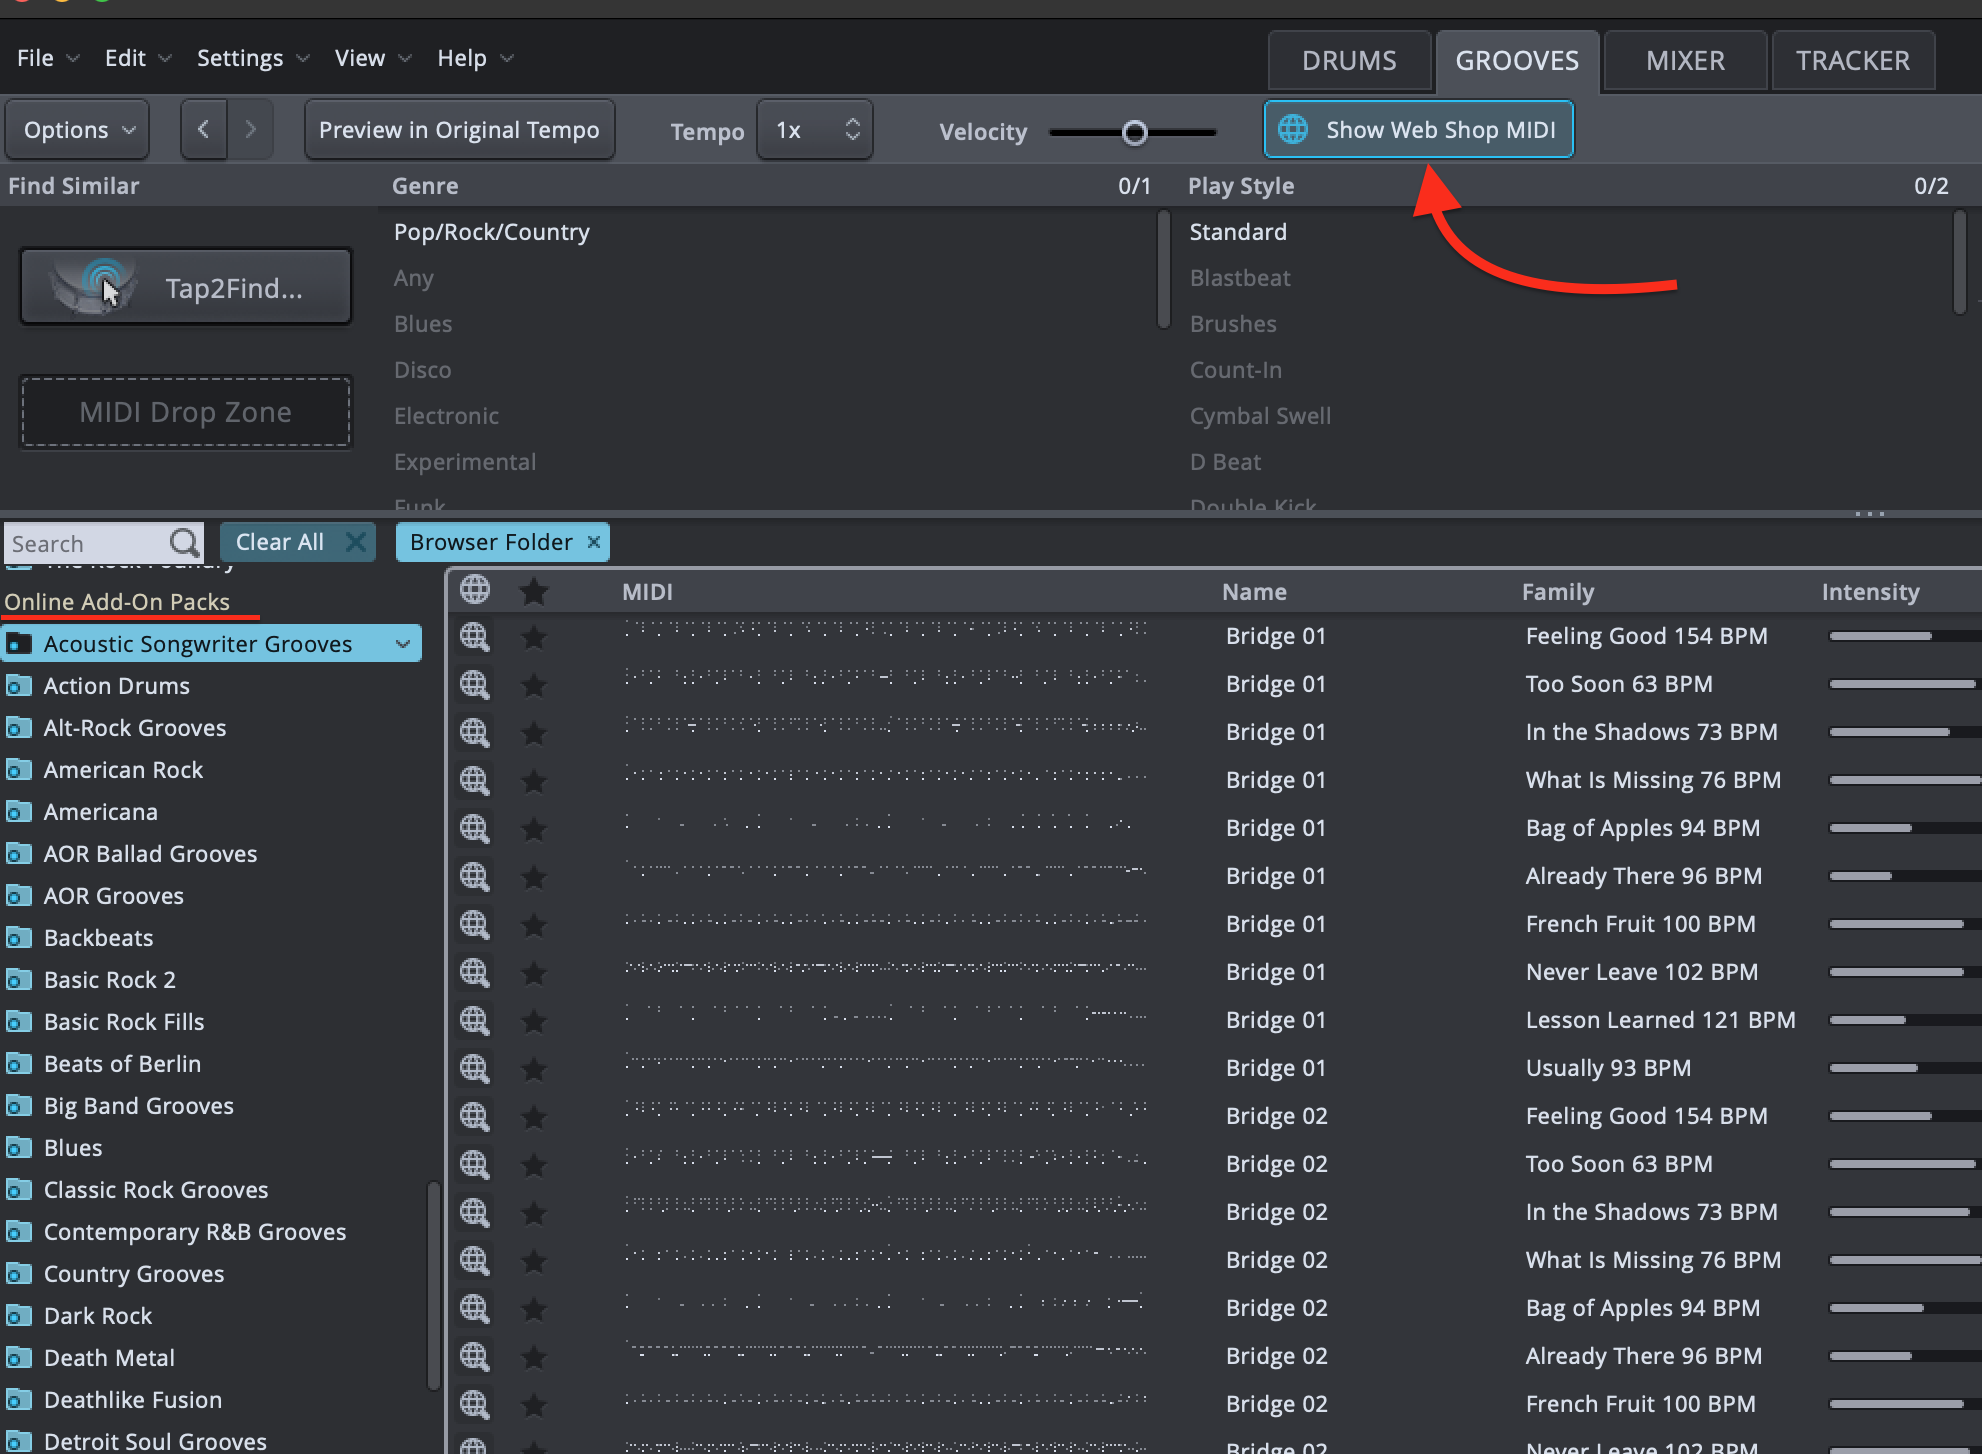Click the Velocity slider handle
The width and height of the screenshot is (1982, 1454).
pyautogui.click(x=1134, y=132)
